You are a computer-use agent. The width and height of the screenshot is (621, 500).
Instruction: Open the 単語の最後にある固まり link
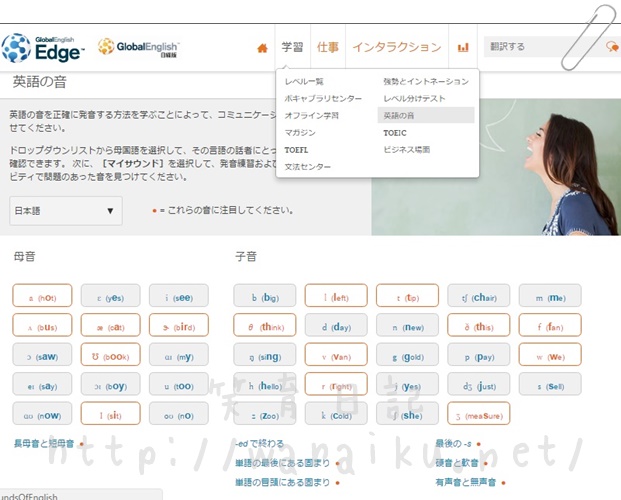pos(282,463)
